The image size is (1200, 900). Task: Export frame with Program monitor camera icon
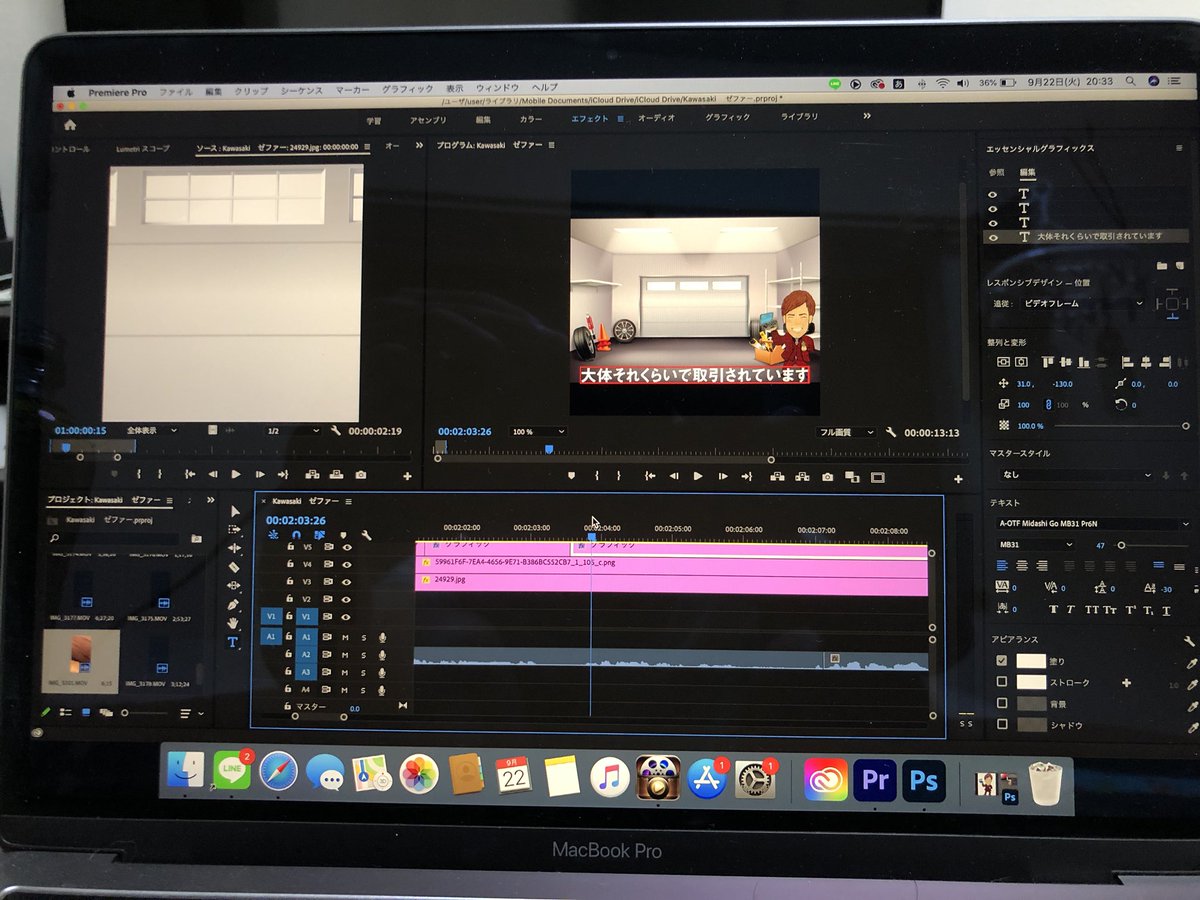pyautogui.click(x=827, y=477)
